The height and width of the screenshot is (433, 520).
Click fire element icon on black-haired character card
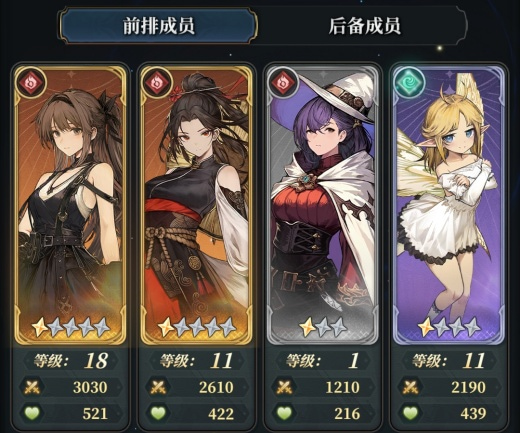pos(157,82)
